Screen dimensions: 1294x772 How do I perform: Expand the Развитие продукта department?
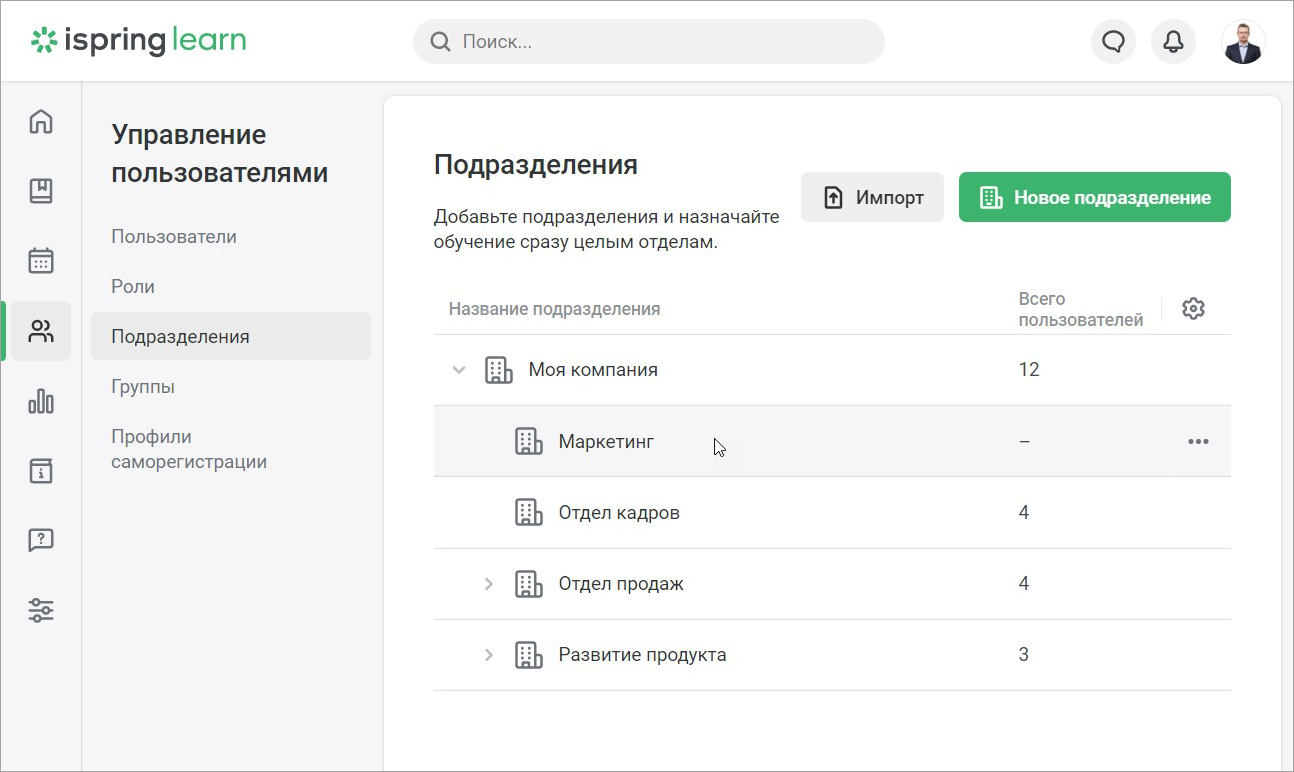click(489, 655)
